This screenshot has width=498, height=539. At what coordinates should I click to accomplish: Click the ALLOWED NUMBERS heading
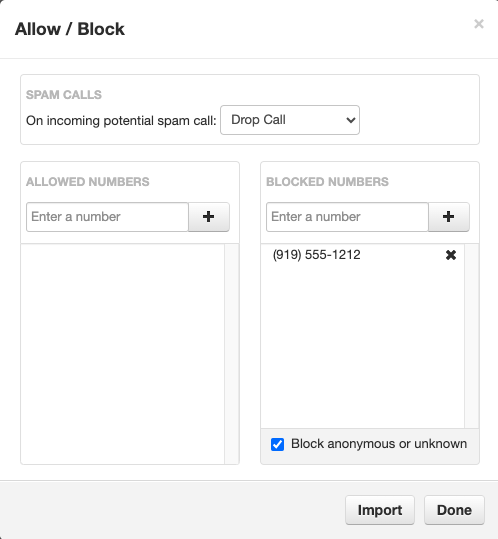(88, 182)
